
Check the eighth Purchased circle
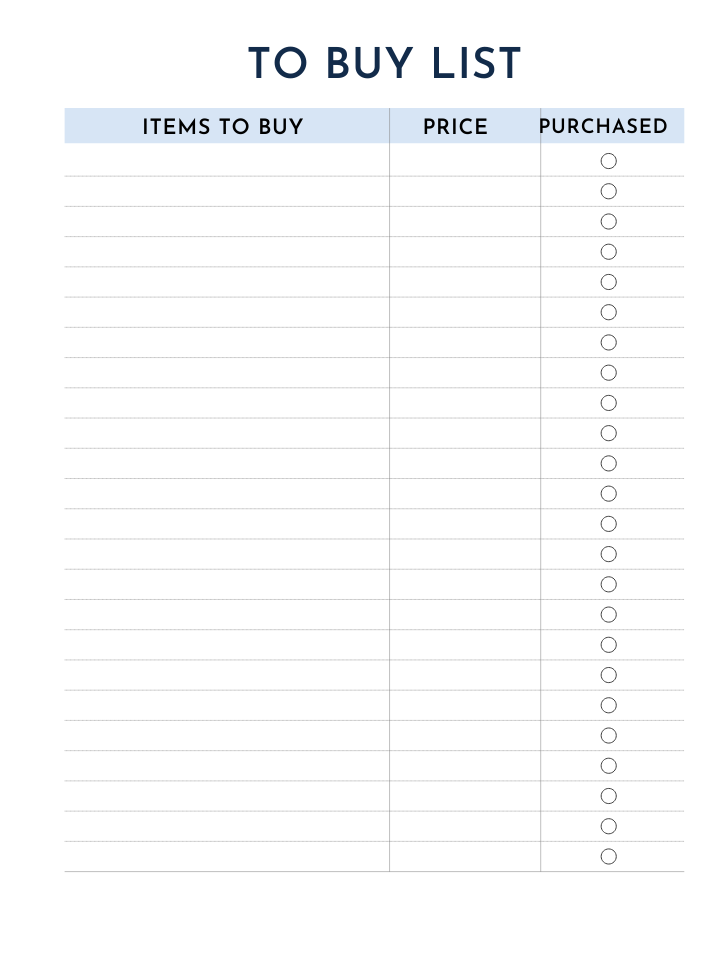coord(608,372)
